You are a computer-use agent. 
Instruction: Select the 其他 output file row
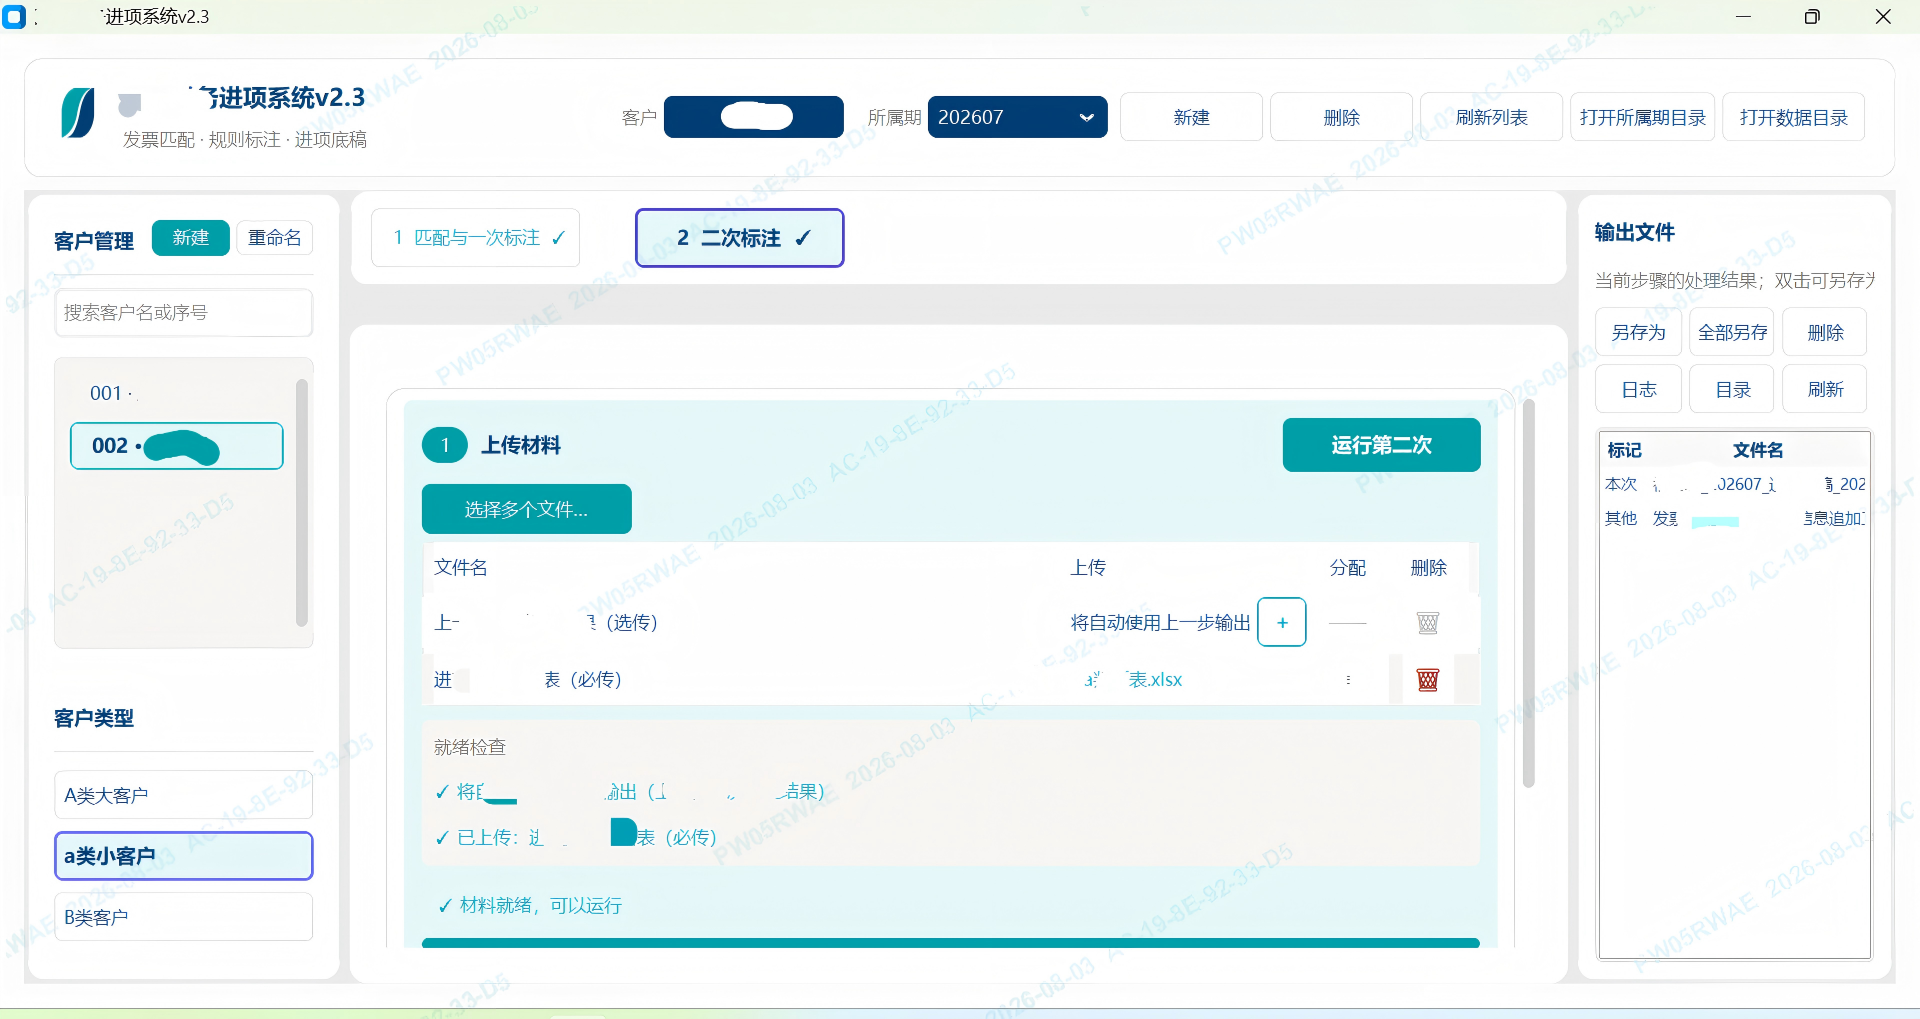[1735, 518]
